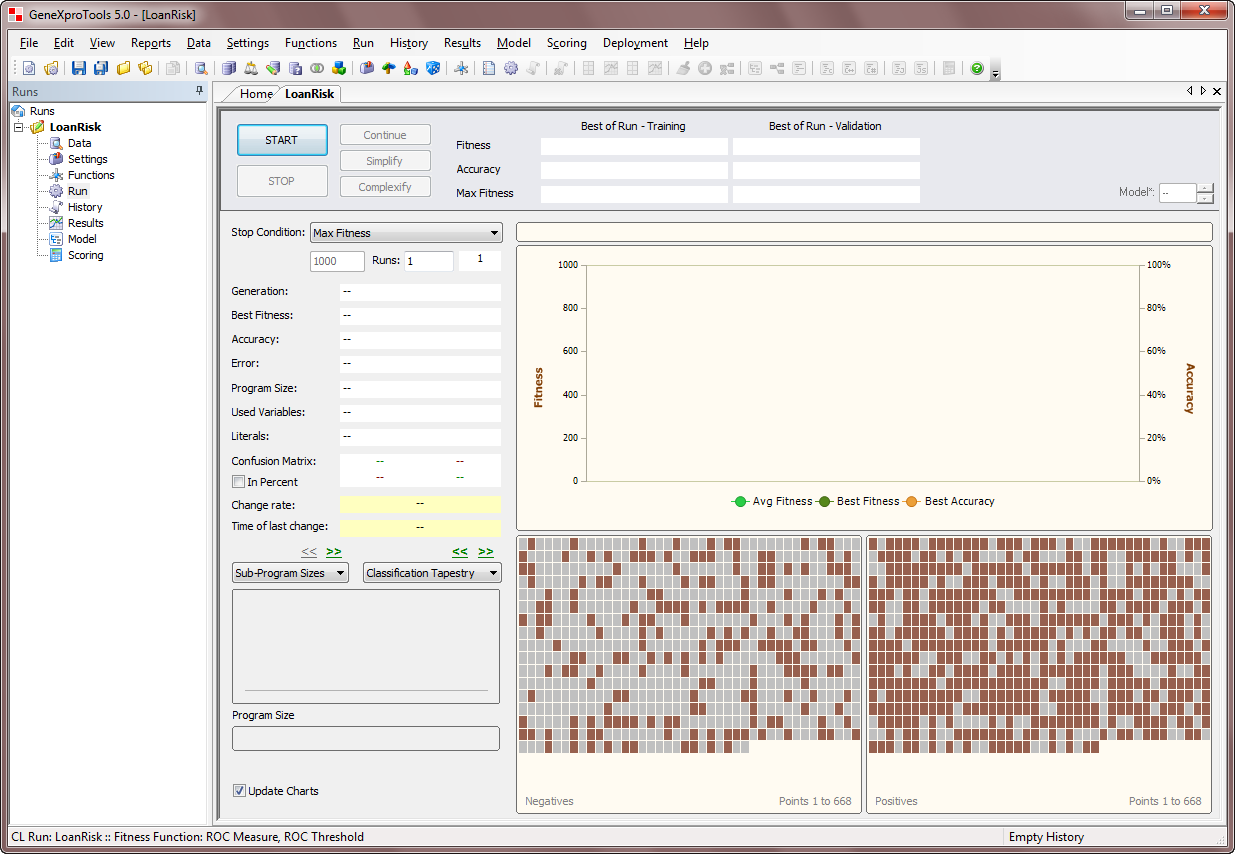Image resolution: width=1235 pixels, height=854 pixels.
Task: Click the Max Fitness value field showing 1000
Action: (337, 261)
